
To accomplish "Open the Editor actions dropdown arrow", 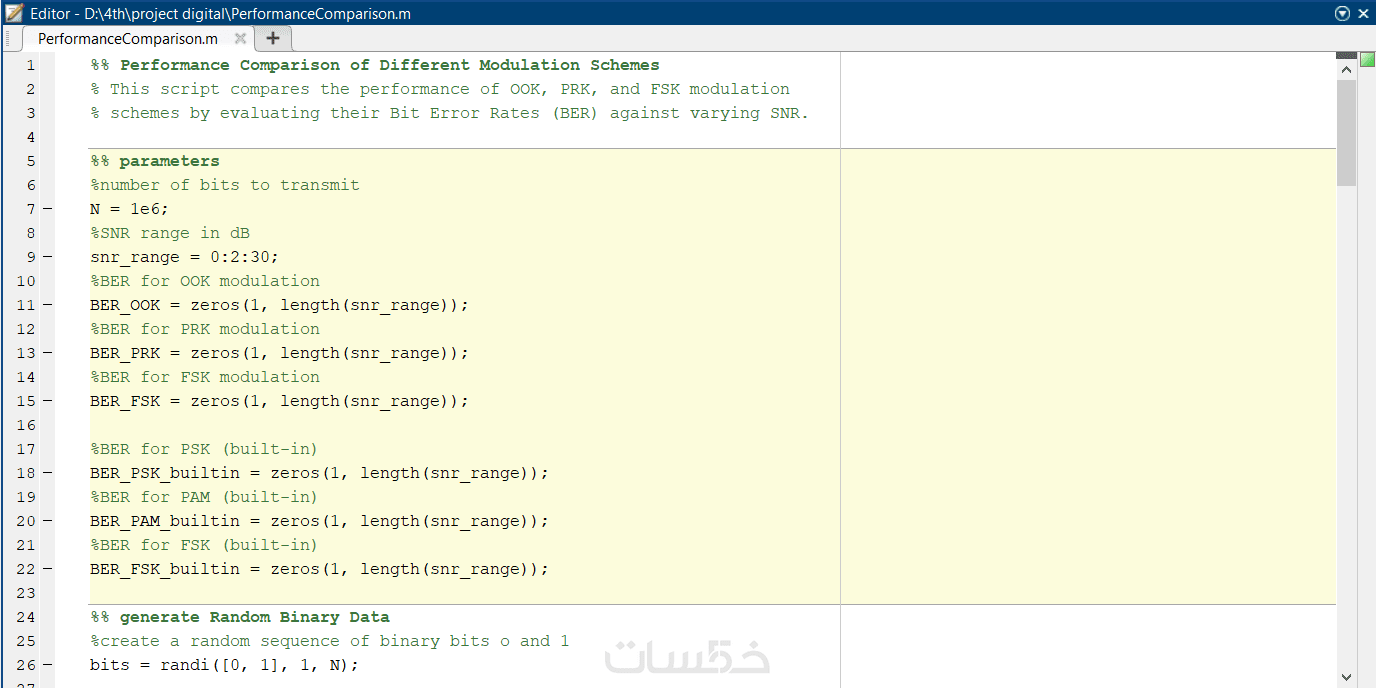I will coord(1342,13).
